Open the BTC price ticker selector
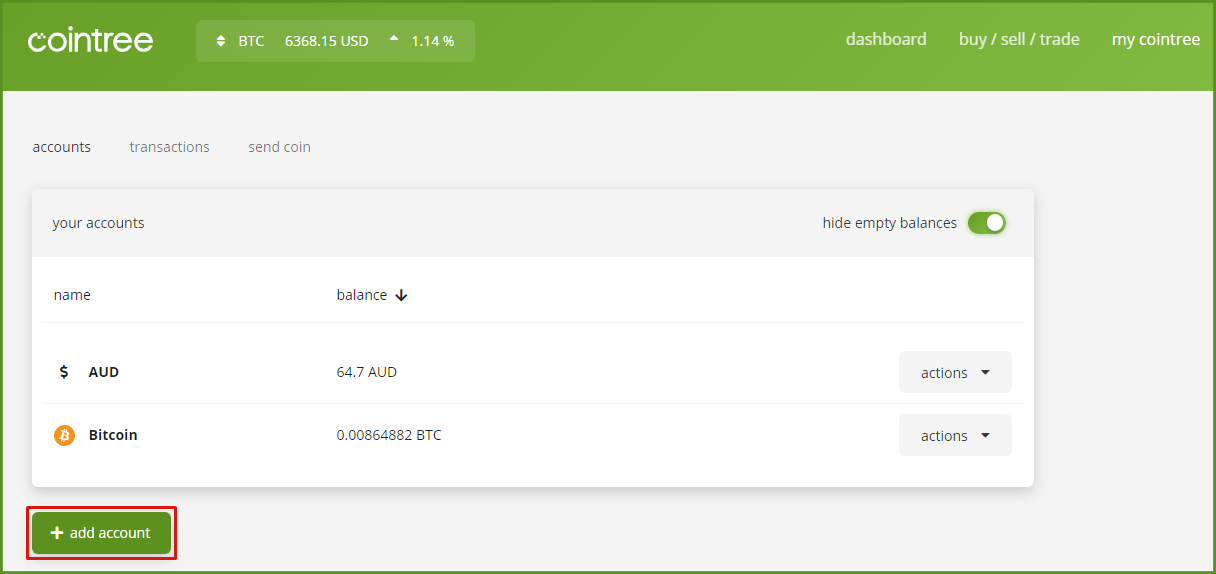The image size is (1216, 574). click(335, 41)
